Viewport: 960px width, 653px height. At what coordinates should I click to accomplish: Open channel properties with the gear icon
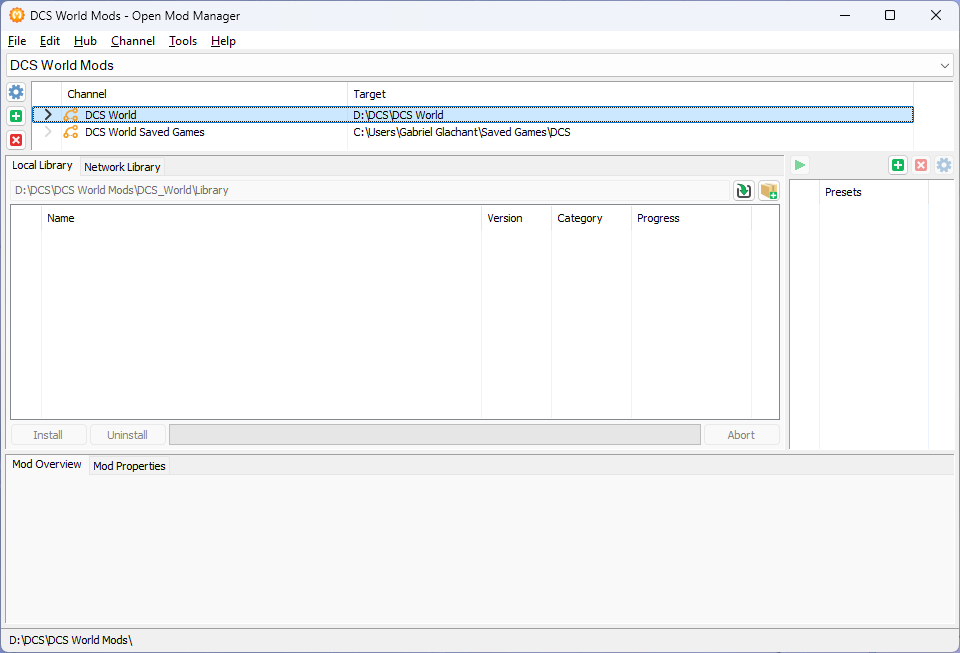pyautogui.click(x=16, y=92)
